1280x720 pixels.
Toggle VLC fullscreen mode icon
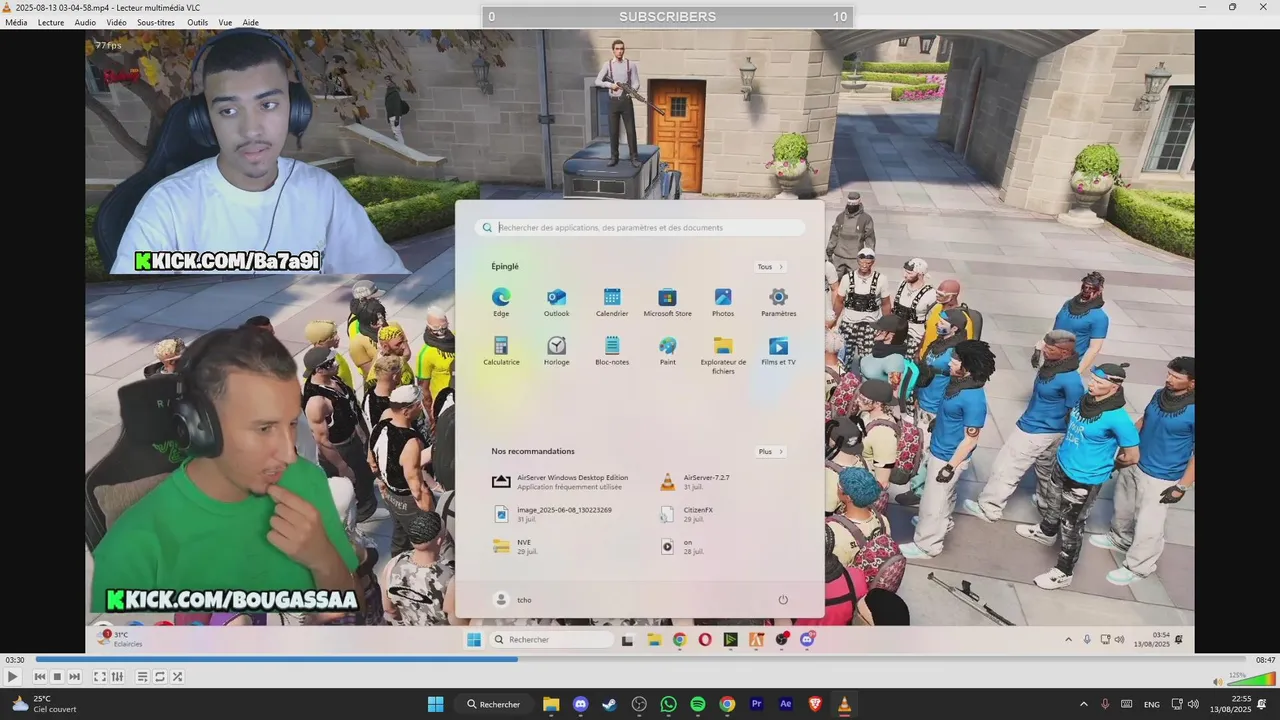[x=100, y=677]
